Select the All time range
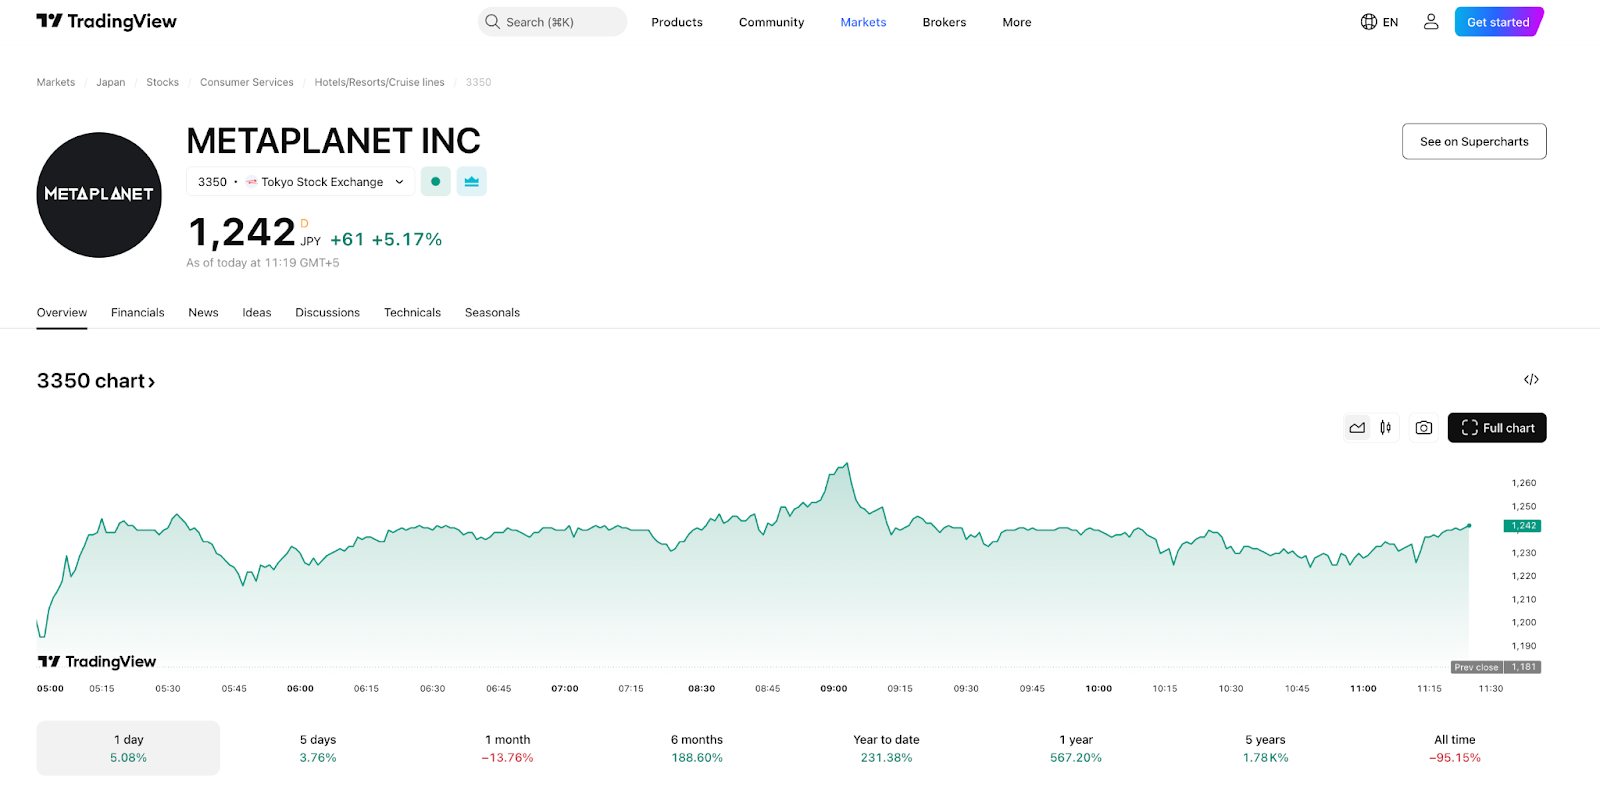This screenshot has width=1600, height=805. click(x=1455, y=748)
